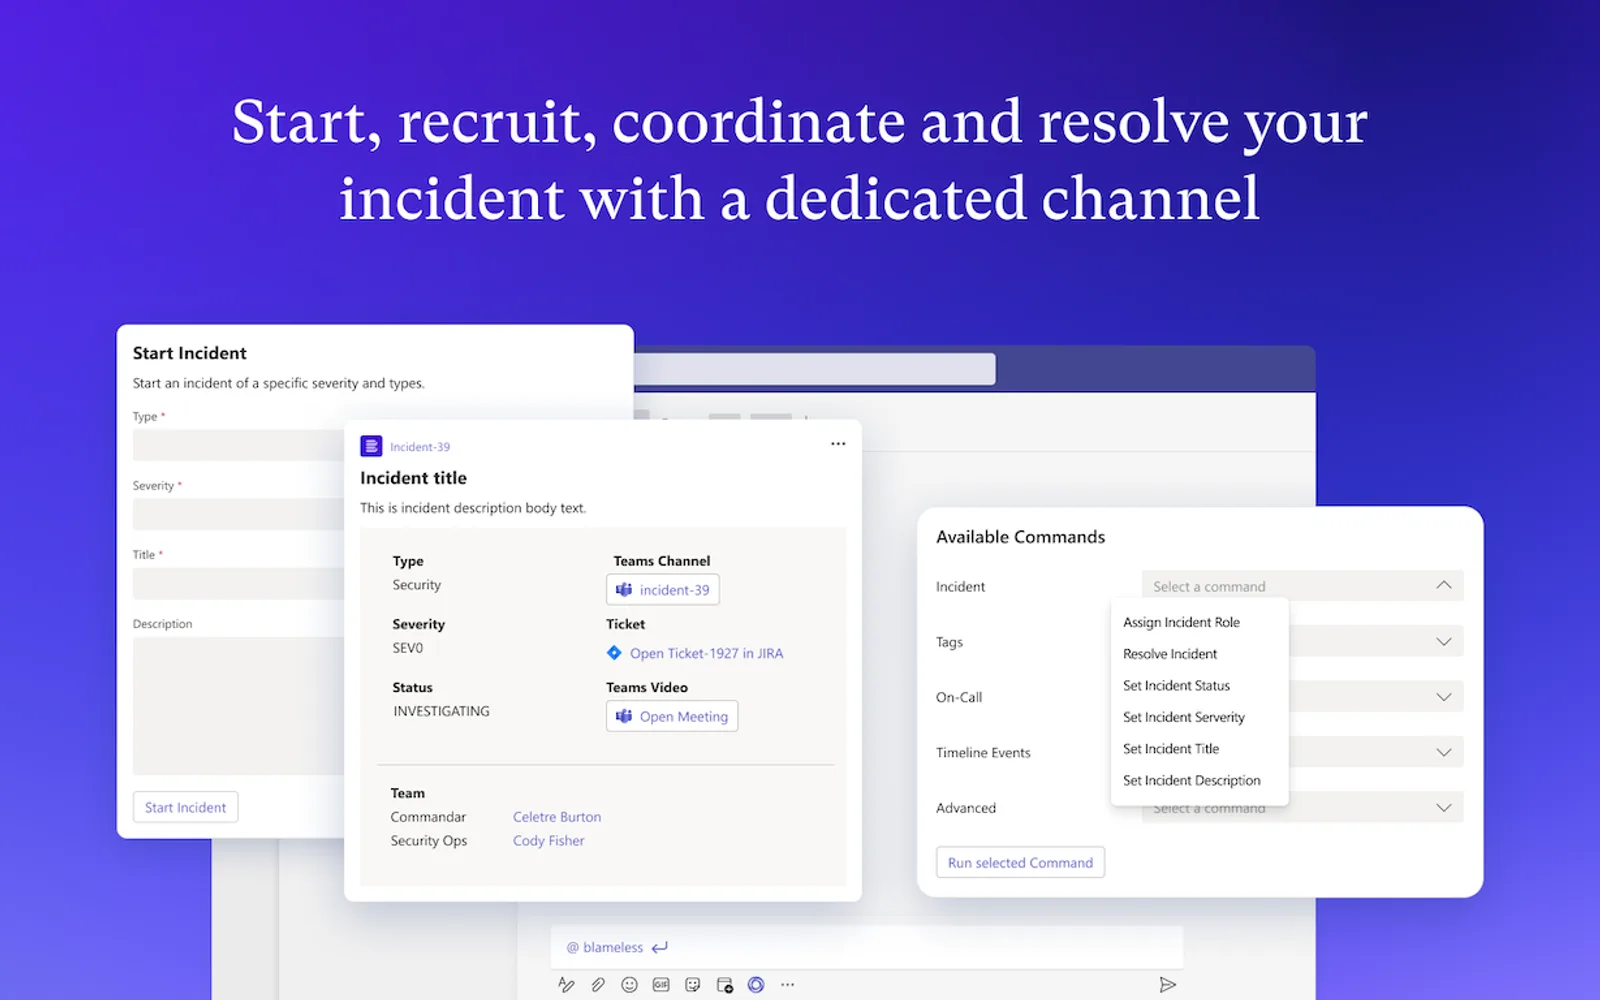Viewport: 1600px width, 1000px height.
Task: Click the Incident-39 document icon
Action: pos(371,446)
